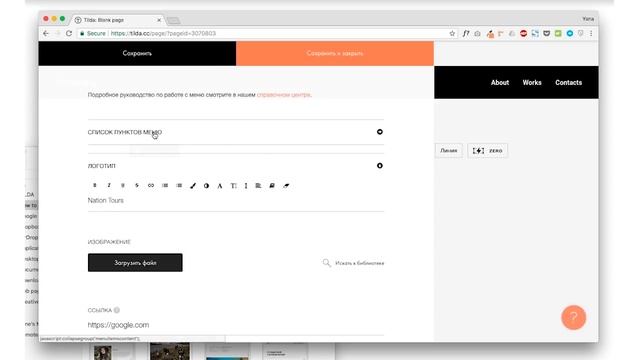Expand the СПИСОК ПУНКТОВ МЕНЮ section

click(236, 132)
